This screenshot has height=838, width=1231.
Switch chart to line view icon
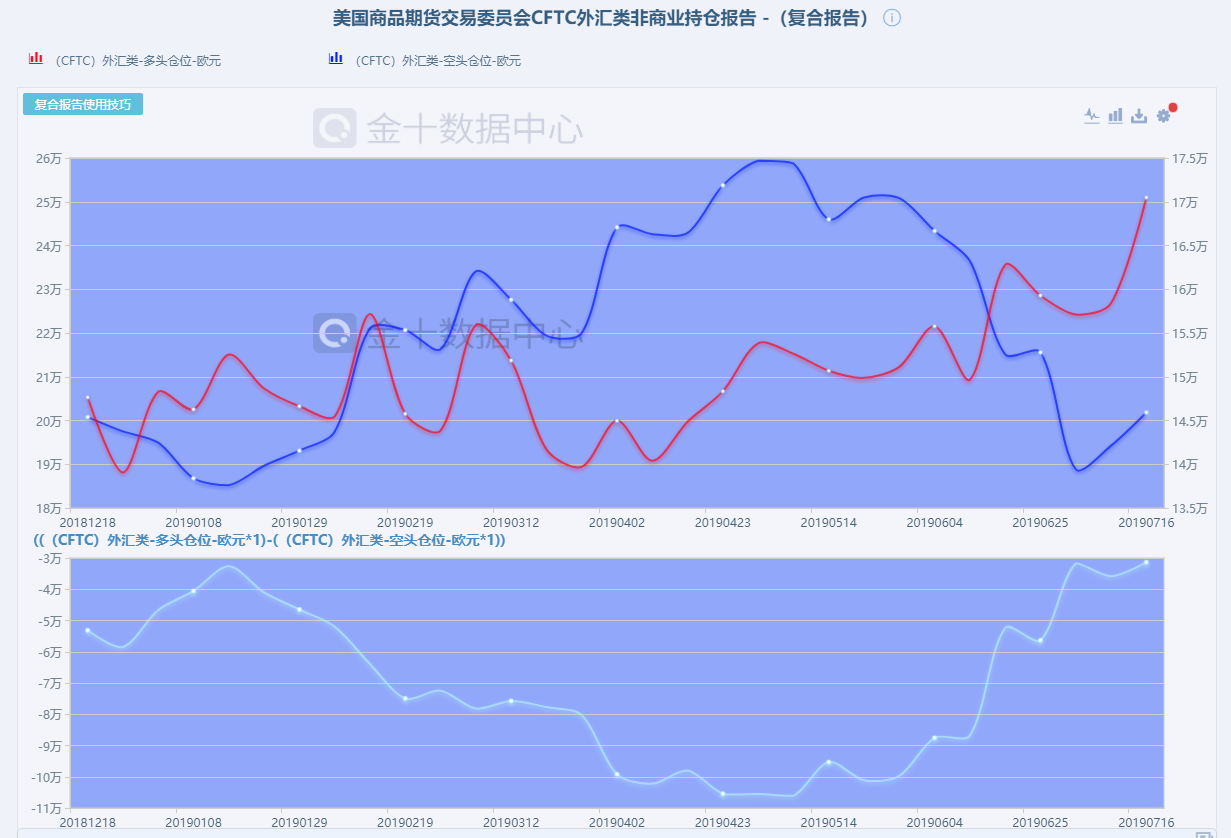tap(1091, 116)
